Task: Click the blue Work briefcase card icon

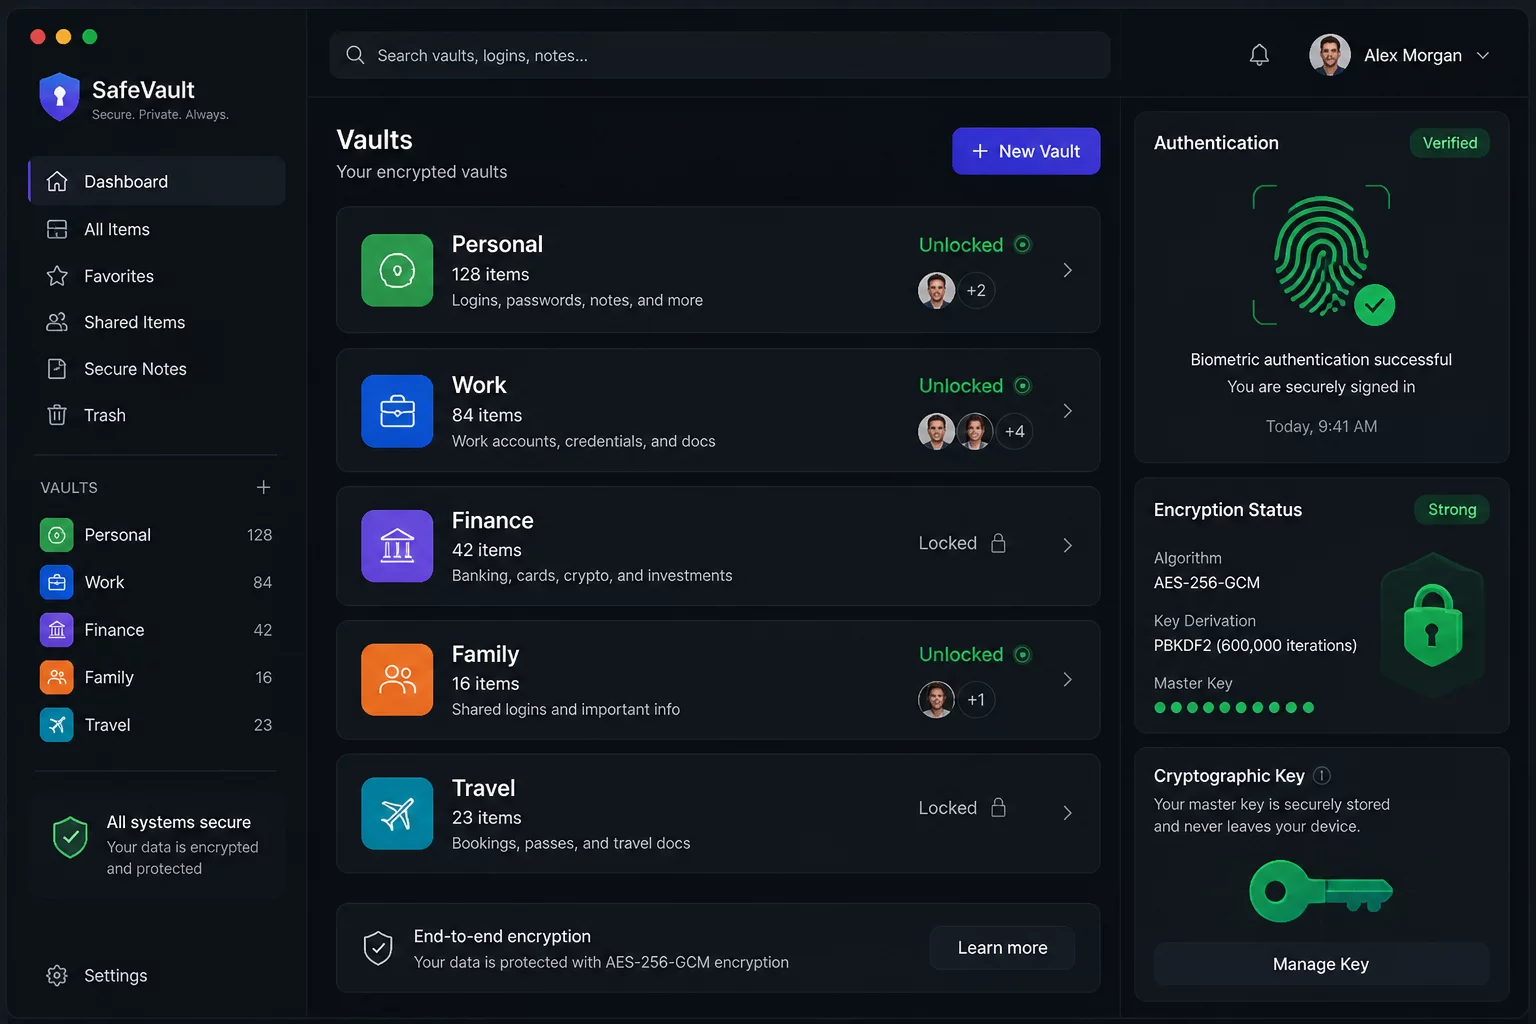Action: [x=397, y=411]
